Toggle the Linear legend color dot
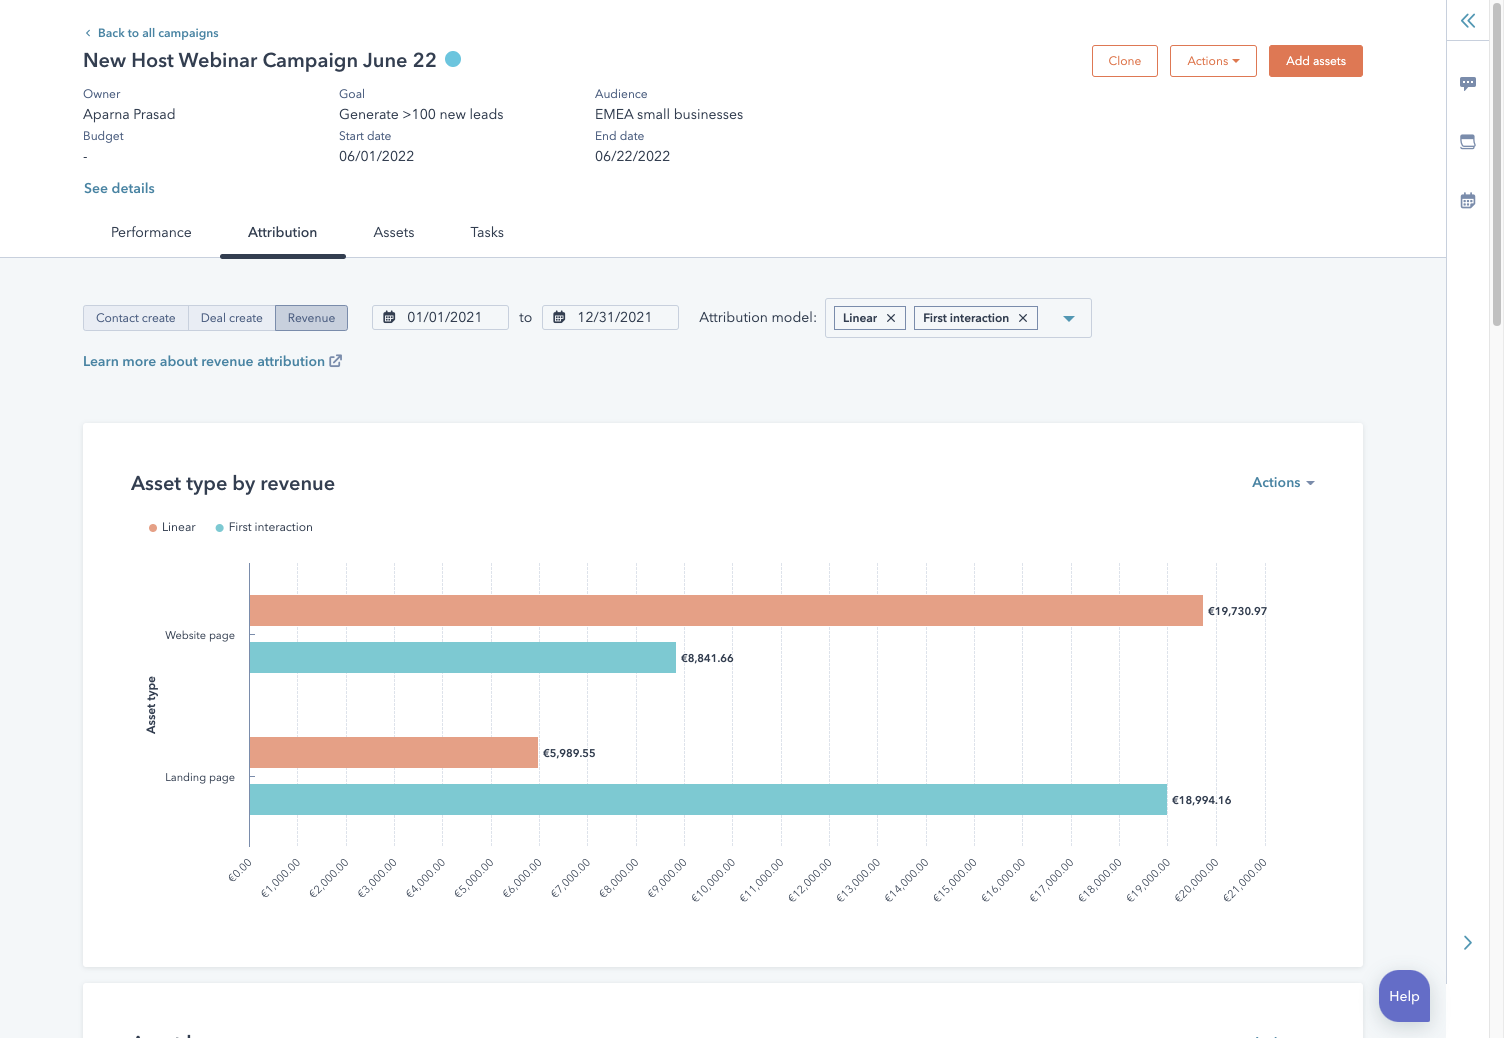Viewport: 1504px width, 1038px height. [x=153, y=528]
